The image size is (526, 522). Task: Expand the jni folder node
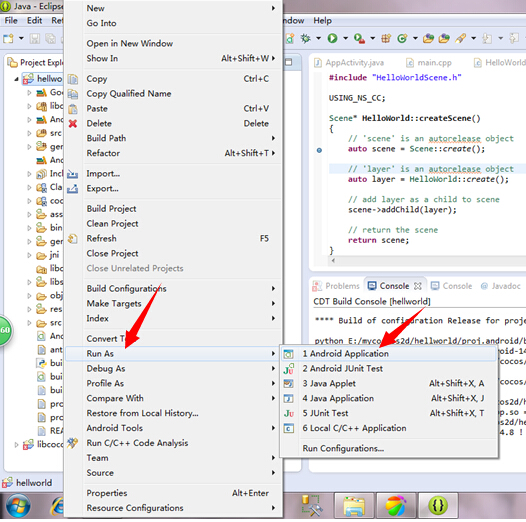pos(29,256)
